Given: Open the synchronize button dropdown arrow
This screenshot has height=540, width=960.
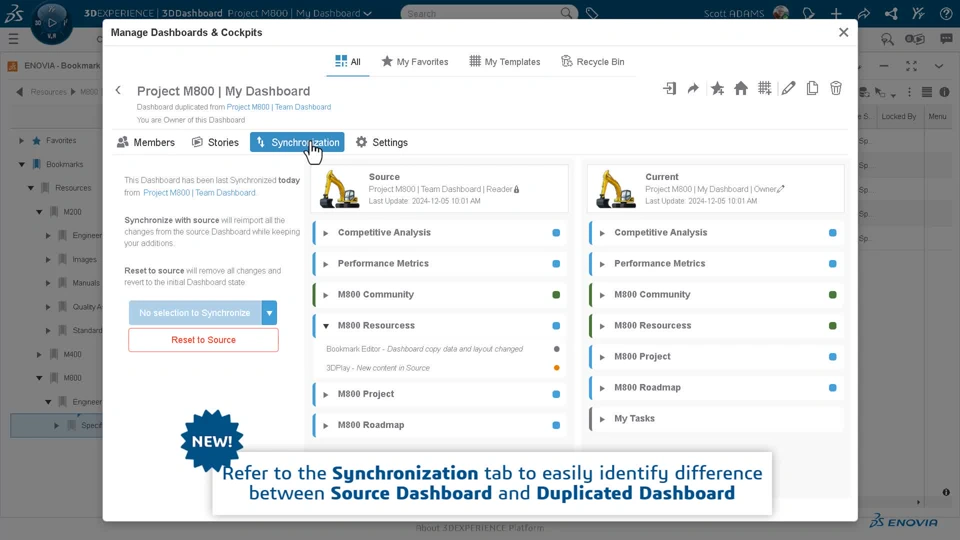Looking at the screenshot, I should (269, 313).
